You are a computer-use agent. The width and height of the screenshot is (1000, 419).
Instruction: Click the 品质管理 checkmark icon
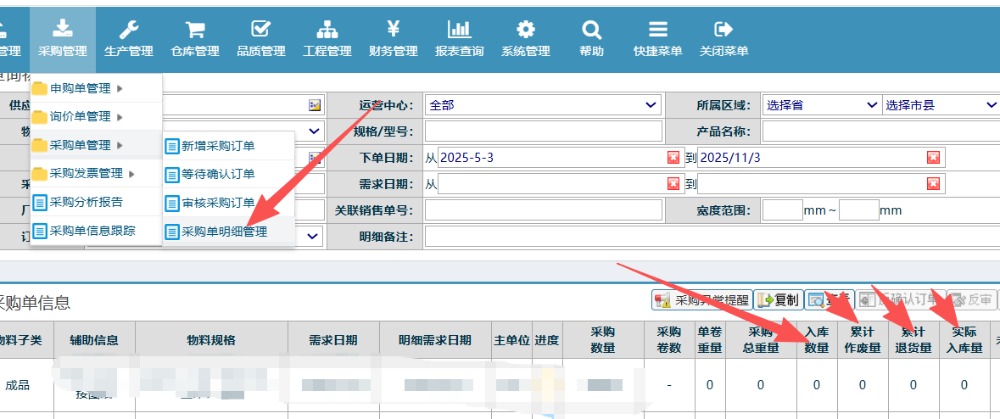[x=261, y=30]
